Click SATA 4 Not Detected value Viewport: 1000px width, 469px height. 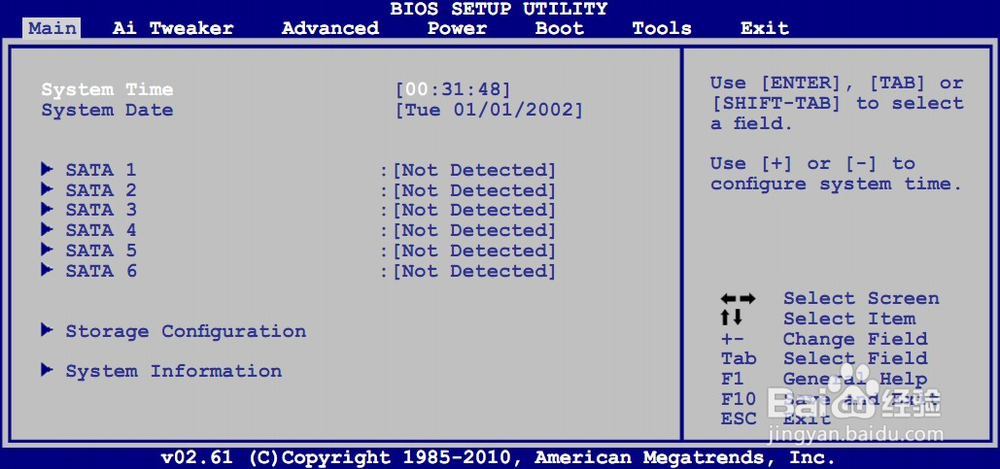[x=474, y=231]
